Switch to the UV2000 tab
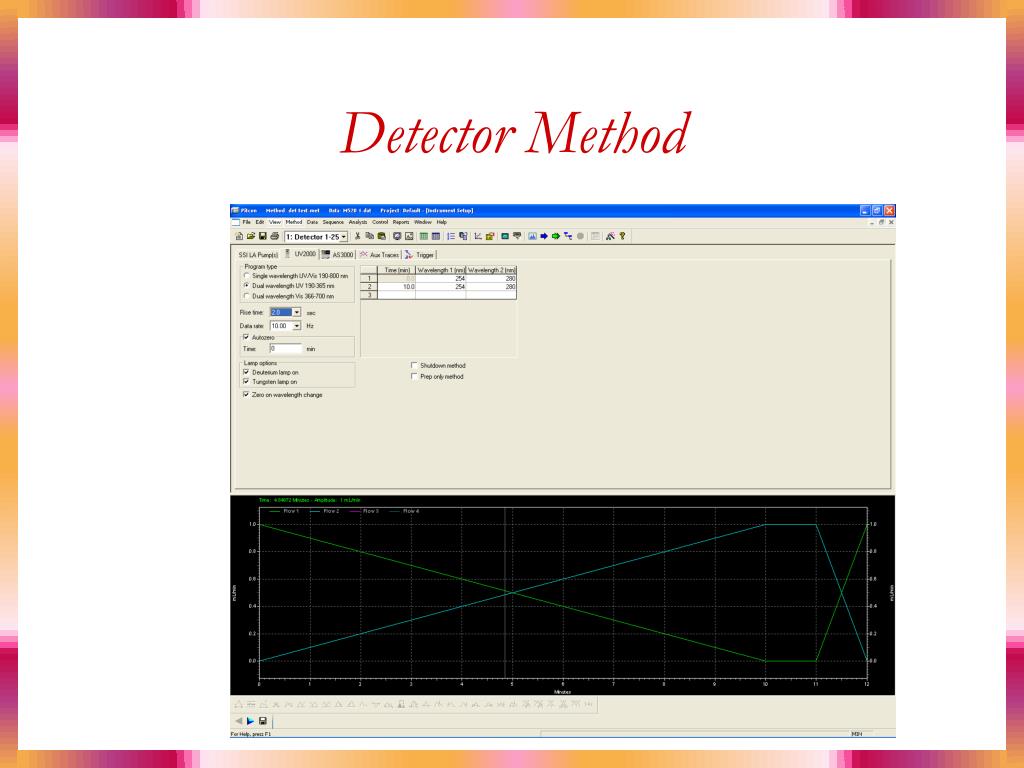This screenshot has width=1024, height=768. pos(300,254)
